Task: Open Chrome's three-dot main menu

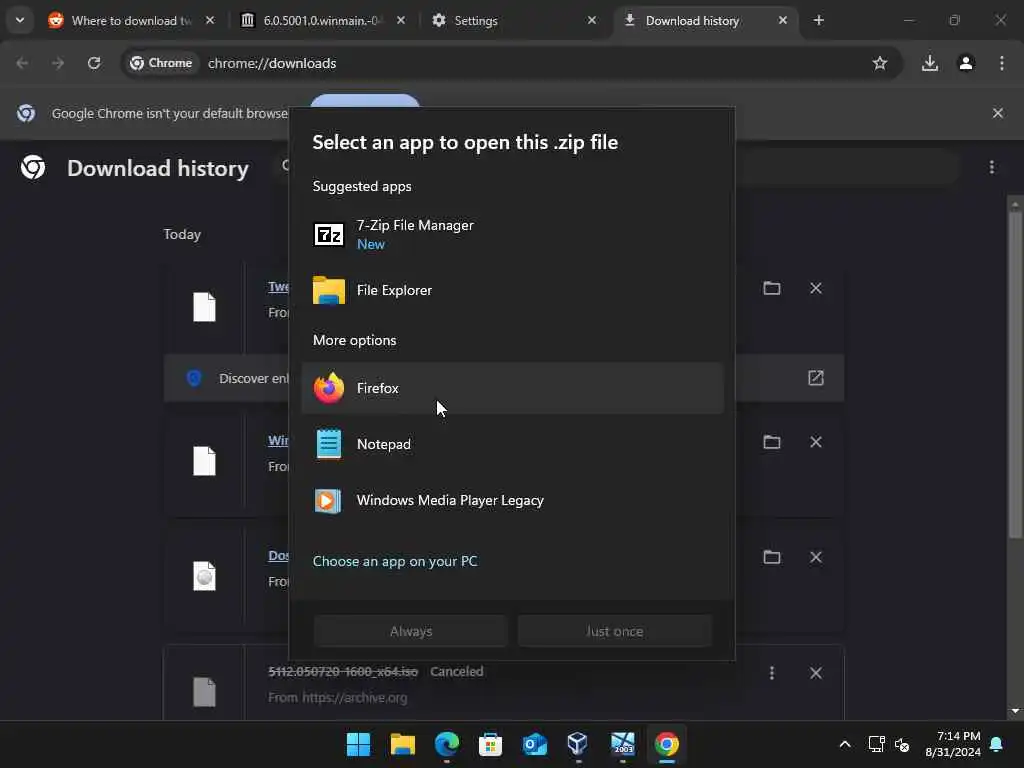Action: (1002, 63)
